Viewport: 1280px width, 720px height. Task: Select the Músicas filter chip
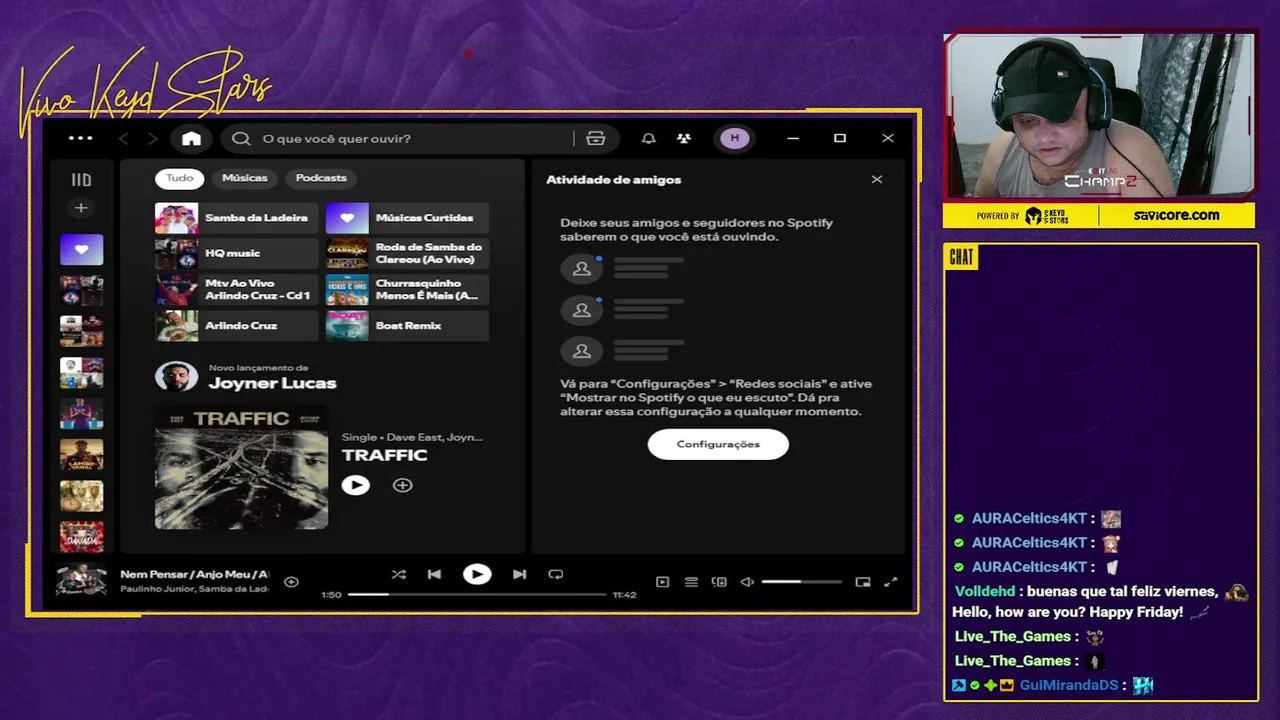click(245, 178)
